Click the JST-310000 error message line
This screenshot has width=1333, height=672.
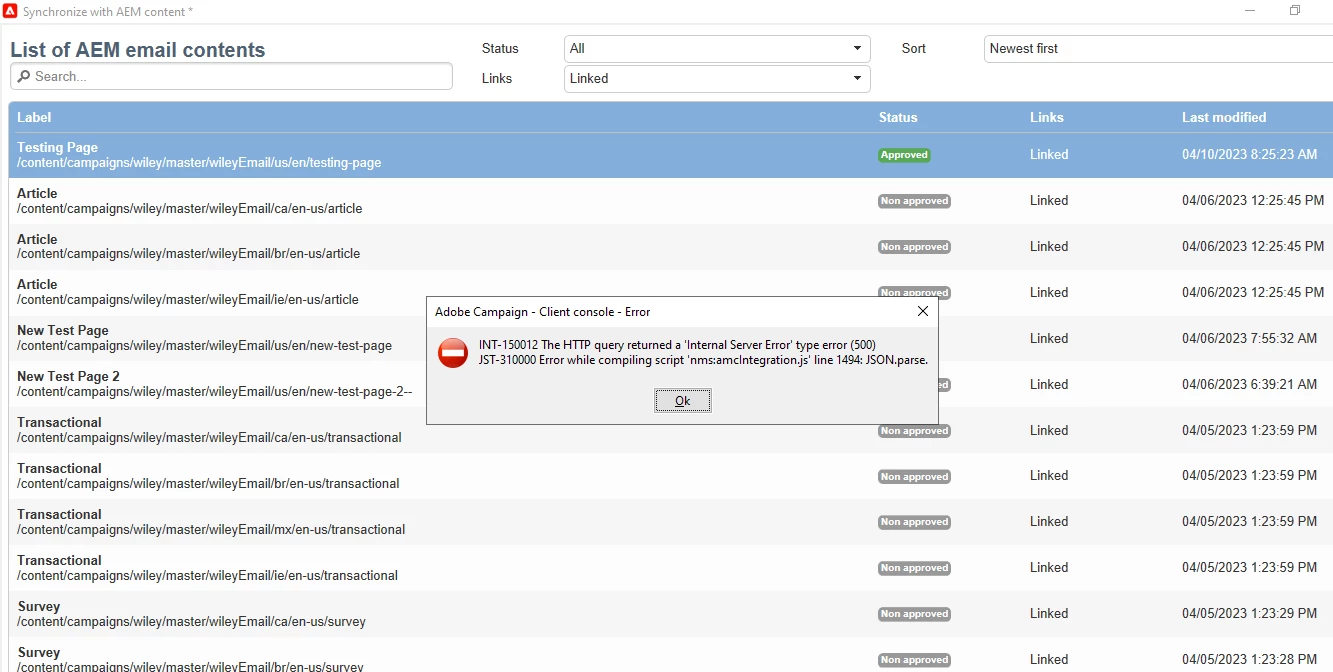tap(703, 360)
